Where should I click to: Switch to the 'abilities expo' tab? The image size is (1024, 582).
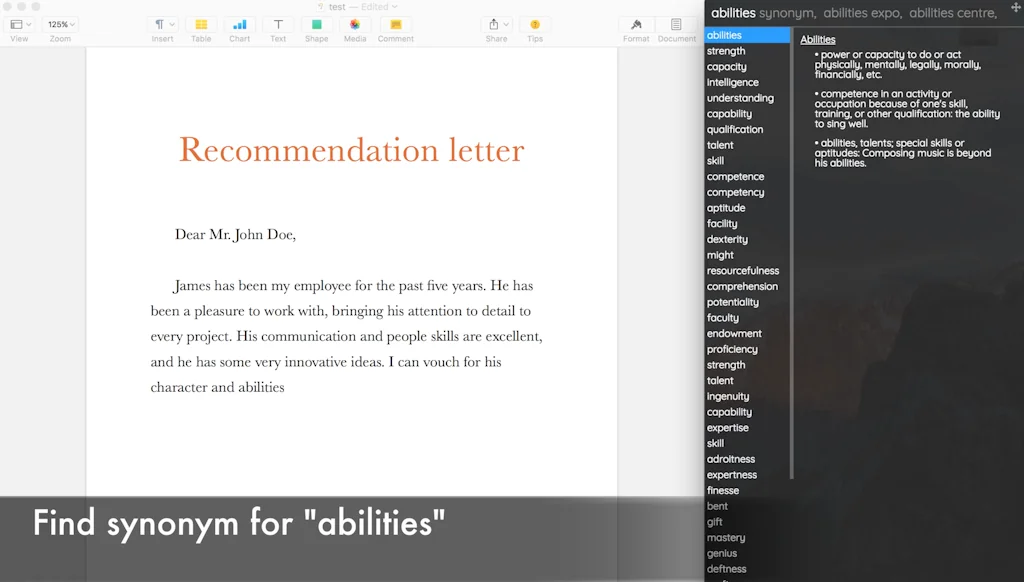tap(864, 13)
